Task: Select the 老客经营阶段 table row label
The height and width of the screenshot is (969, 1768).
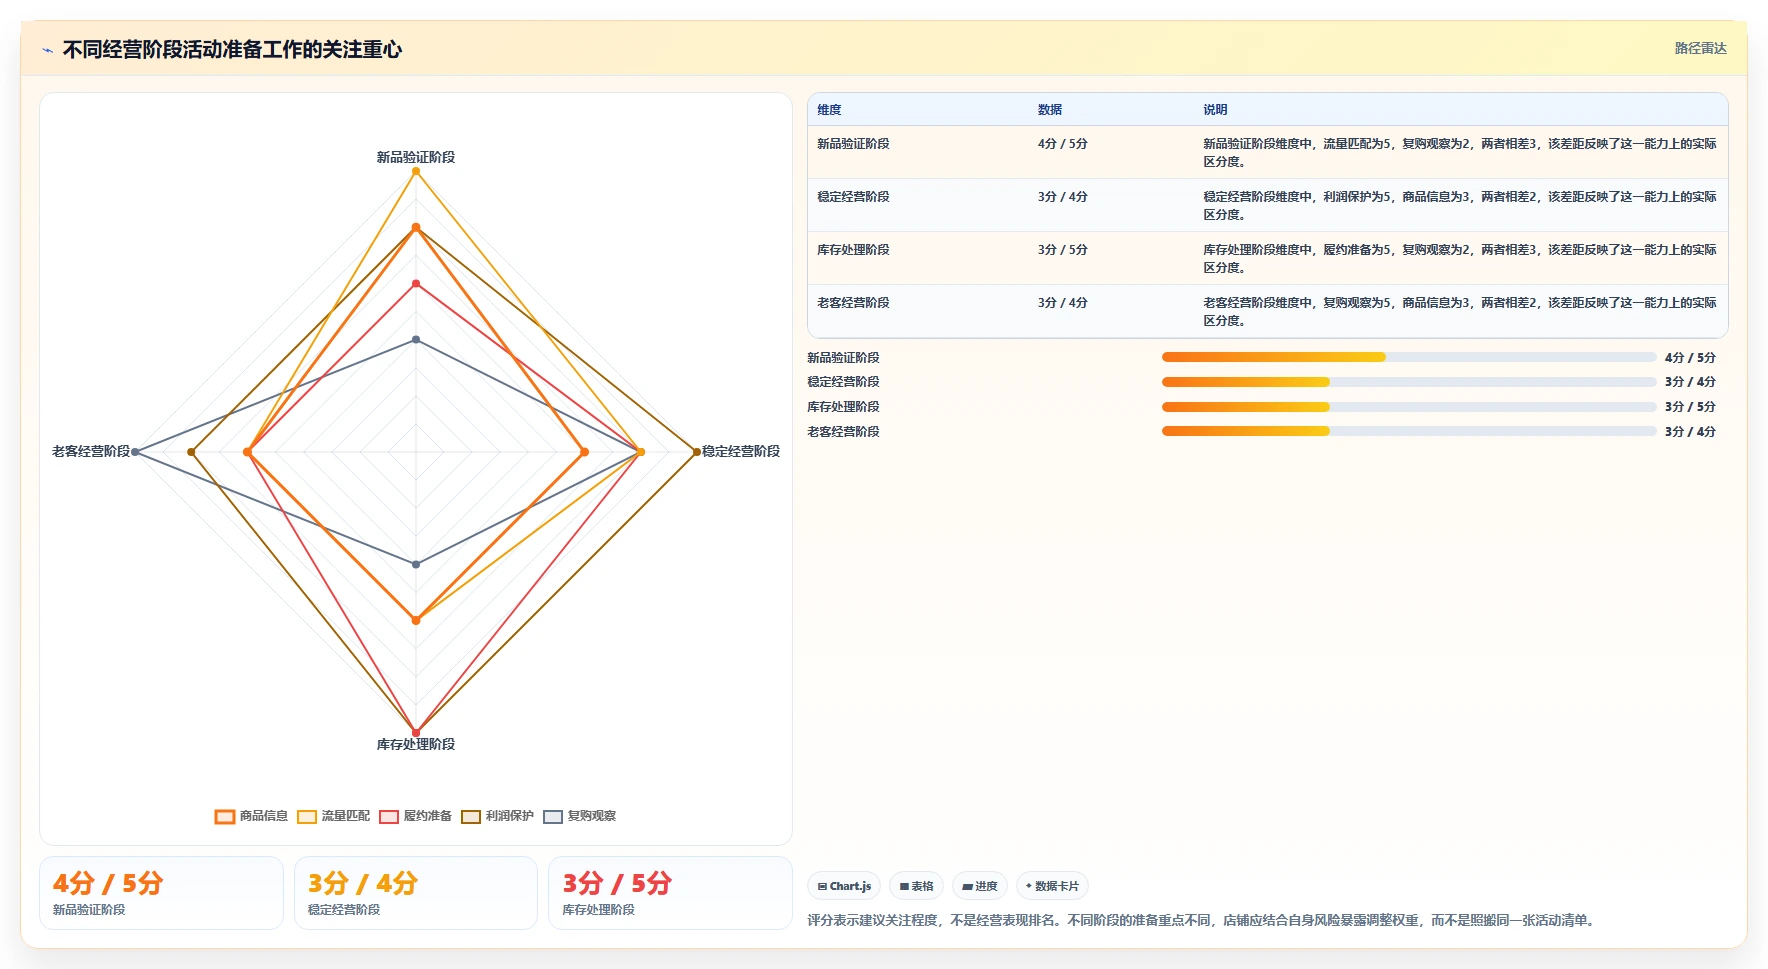Action: (x=853, y=303)
